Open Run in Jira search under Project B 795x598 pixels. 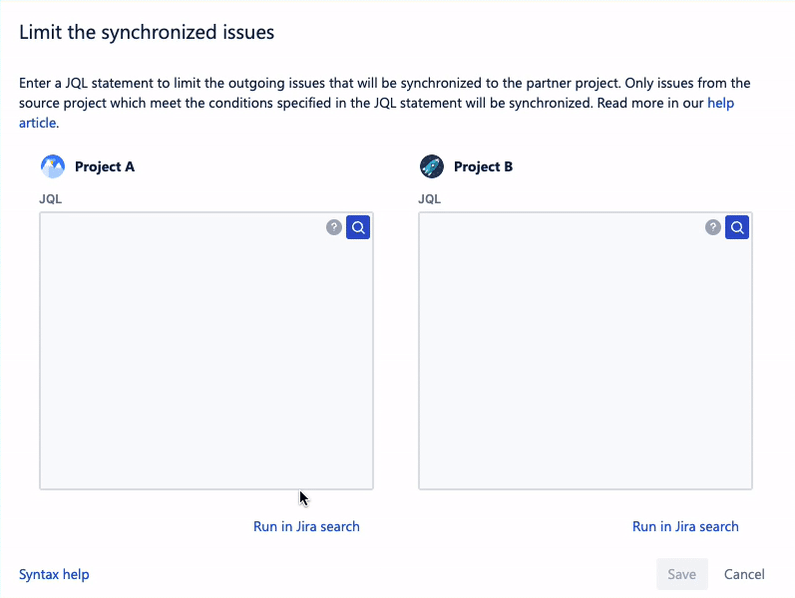[x=685, y=526]
